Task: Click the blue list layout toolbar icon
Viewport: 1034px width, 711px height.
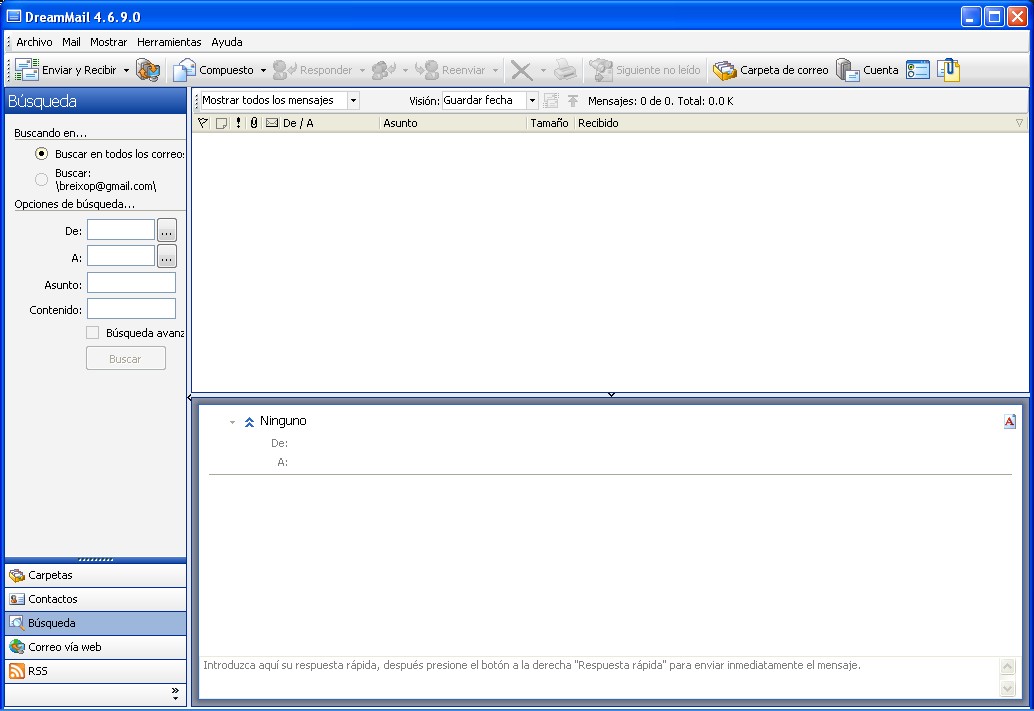Action: pyautogui.click(x=918, y=69)
